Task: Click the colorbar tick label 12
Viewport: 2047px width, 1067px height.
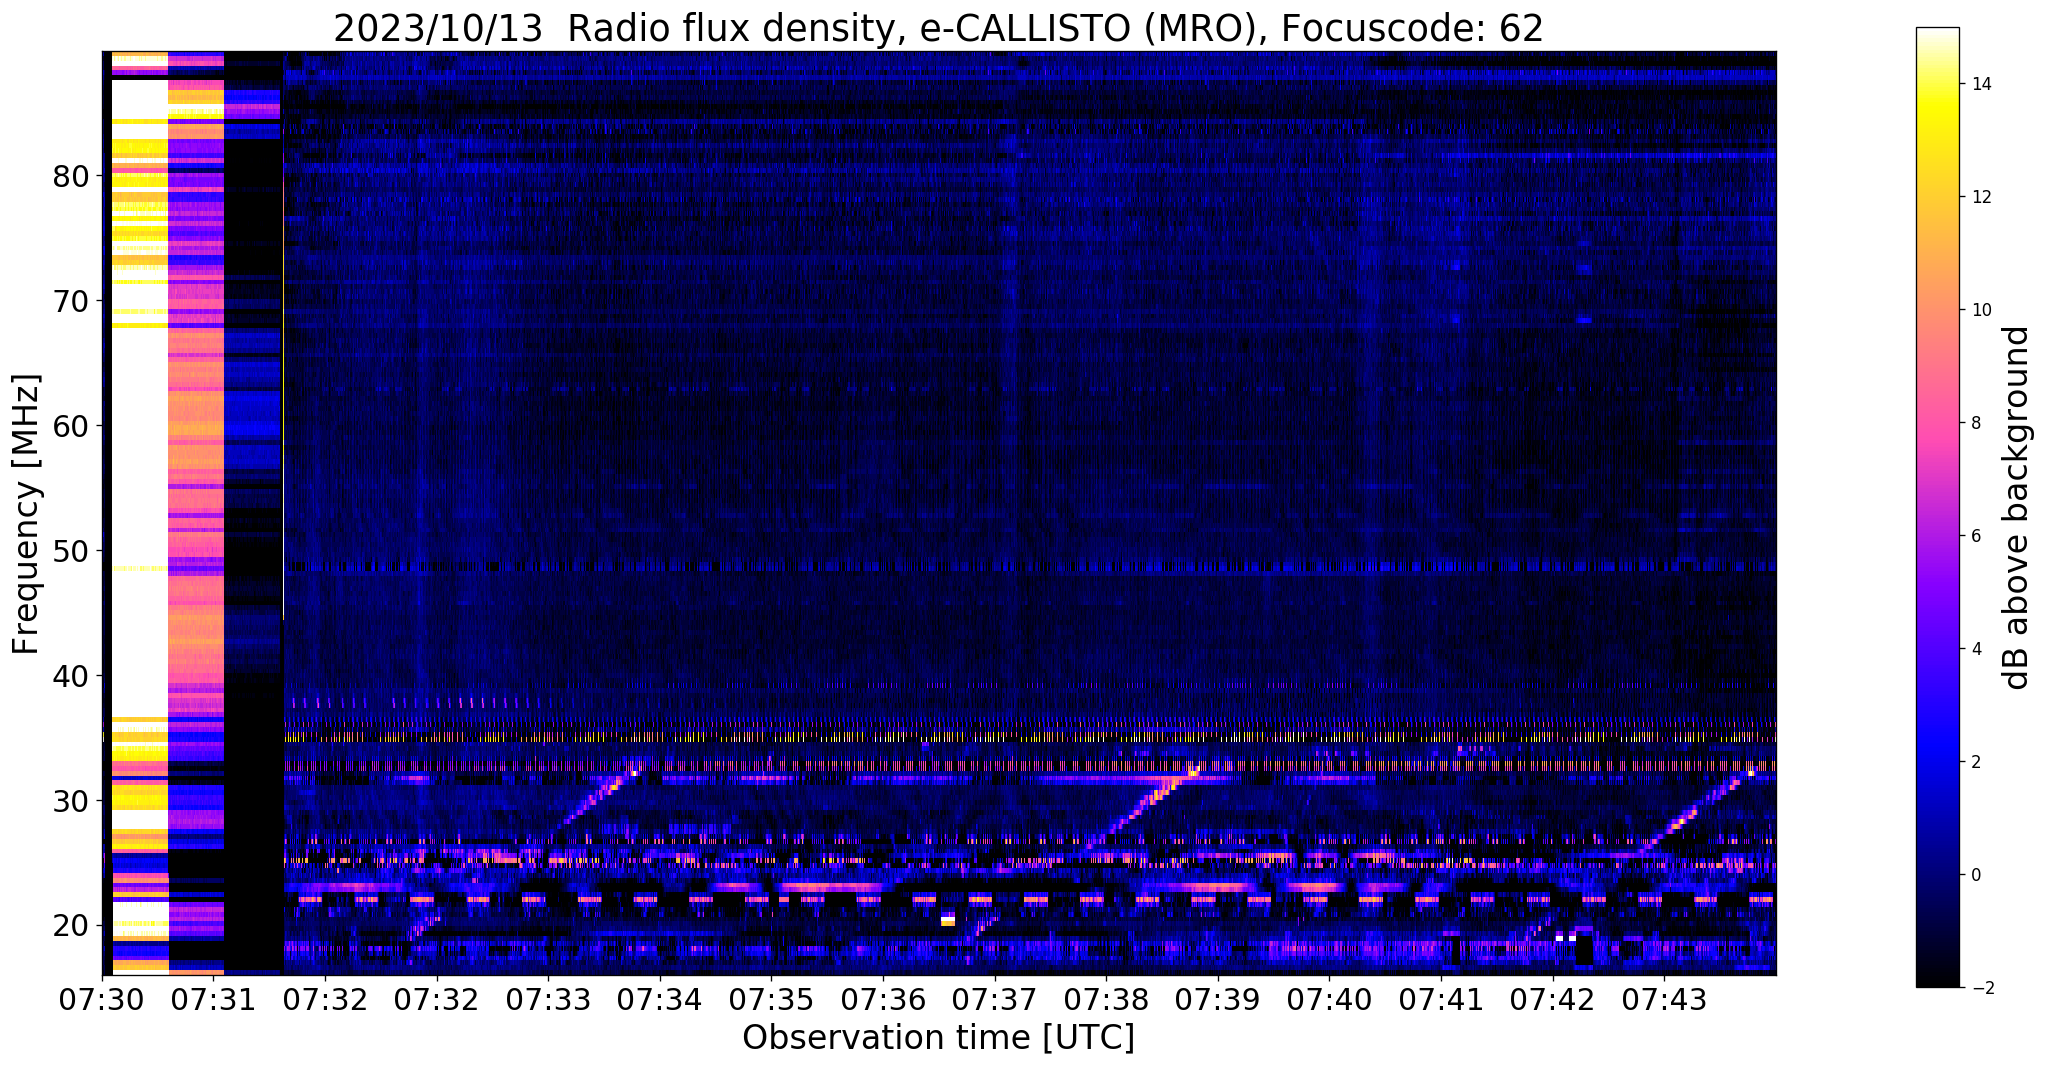Action: 1980,197
